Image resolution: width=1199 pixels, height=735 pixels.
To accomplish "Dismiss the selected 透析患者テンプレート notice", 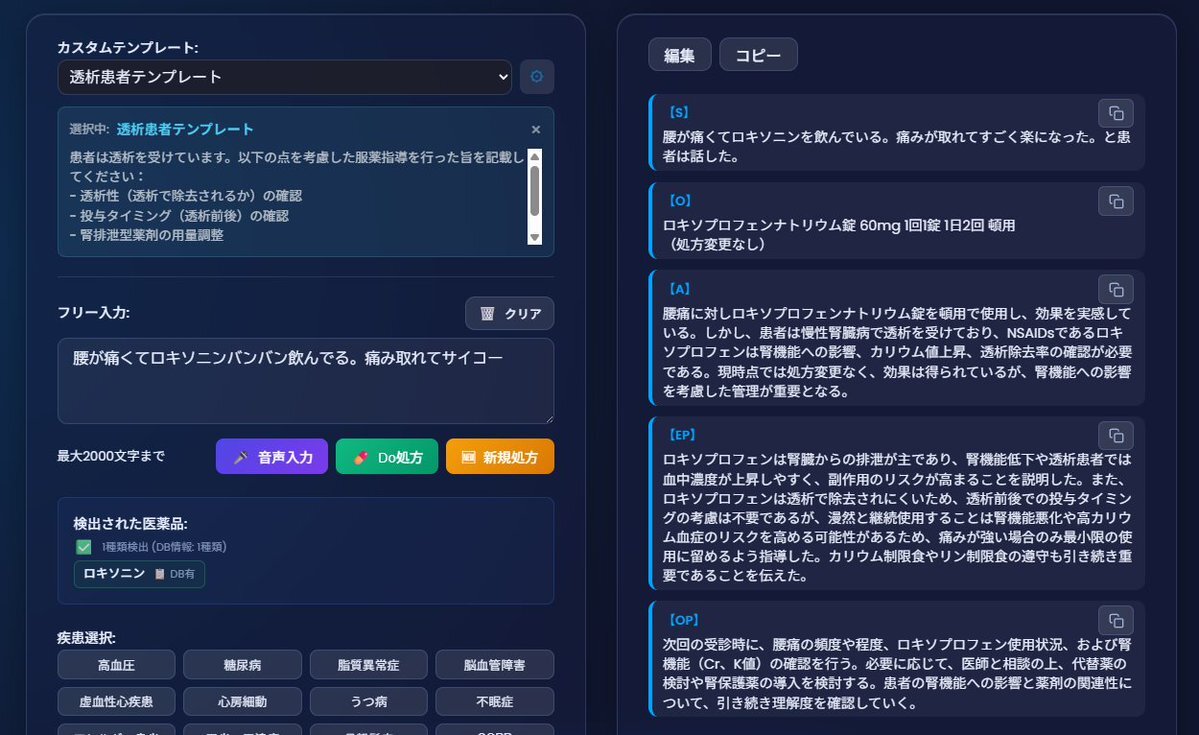I will pos(536,130).
